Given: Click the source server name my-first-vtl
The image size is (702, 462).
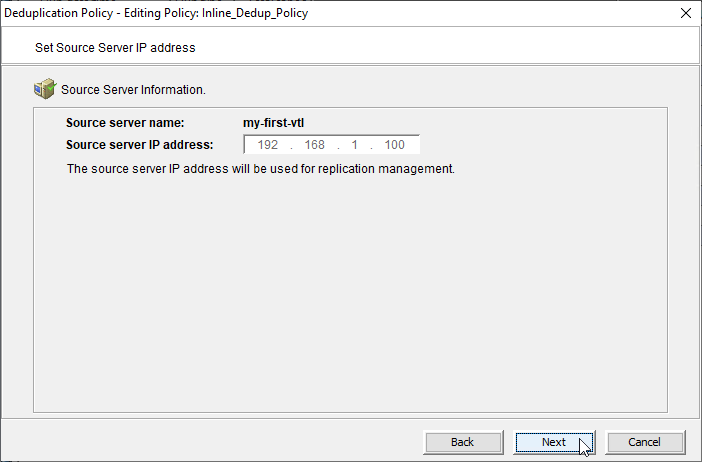Looking at the screenshot, I should (x=274, y=123).
